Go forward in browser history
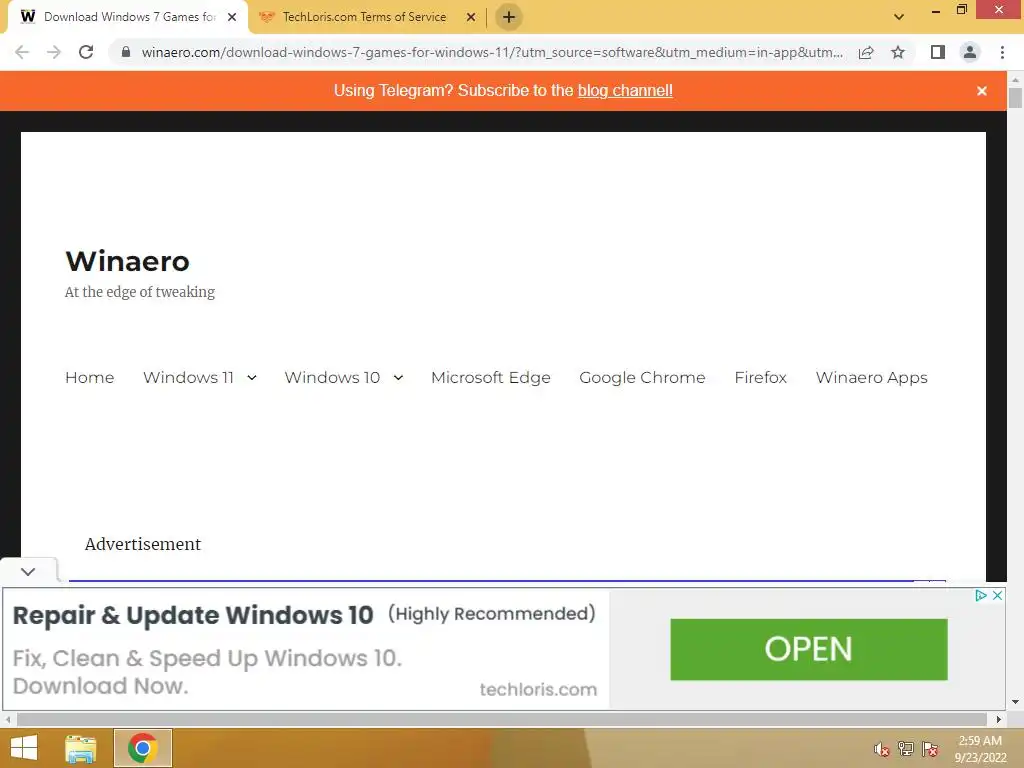The width and height of the screenshot is (1024, 768). coord(54,52)
